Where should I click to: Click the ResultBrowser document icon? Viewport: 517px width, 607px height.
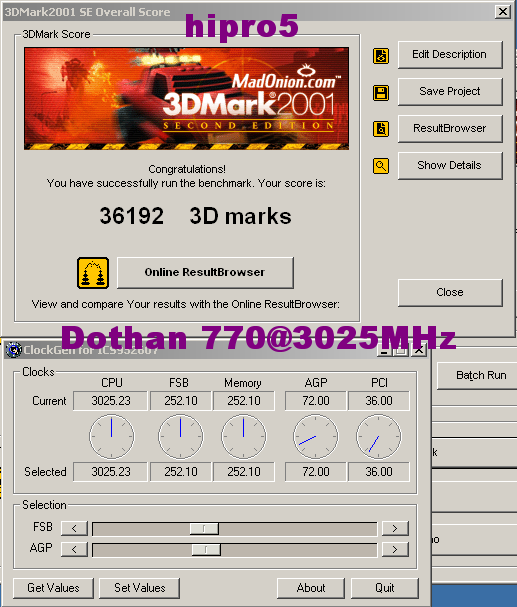[381, 129]
